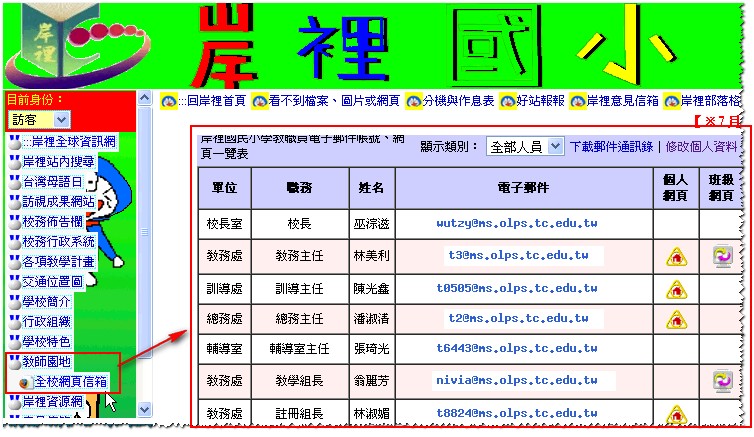This screenshot has height=437, width=754.
Task: Click the Doraemon icon beside 分機與作息表
Action: [414, 101]
